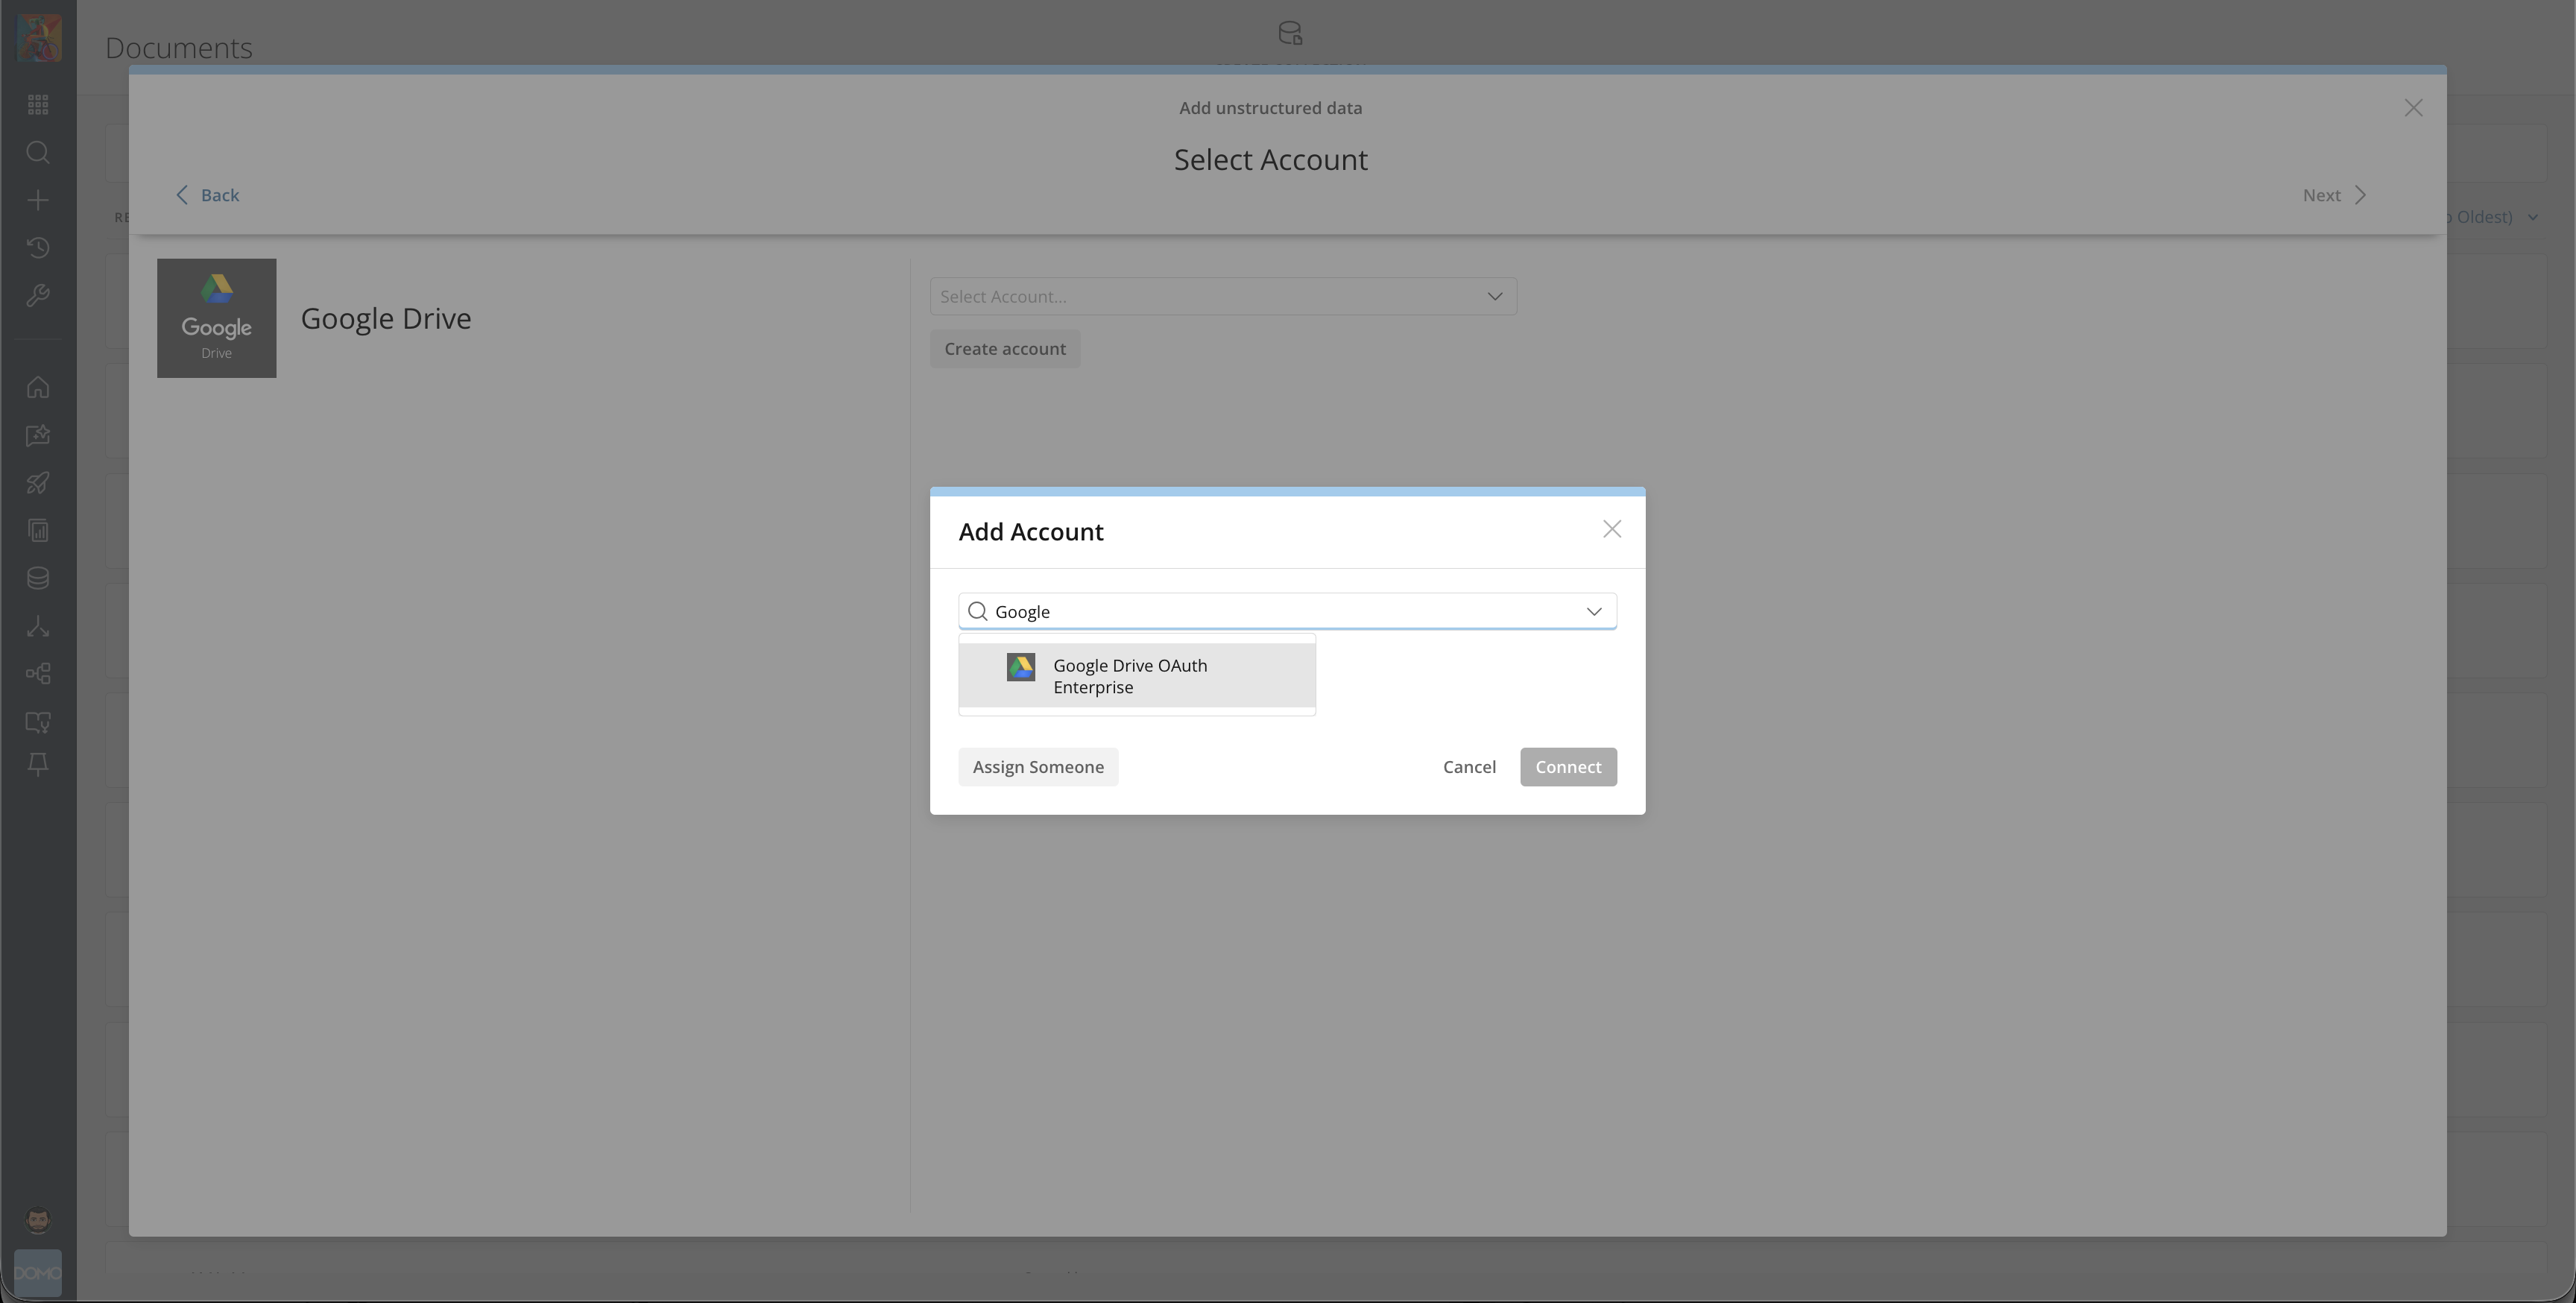The image size is (2576, 1303).
Task: Click the Google Drive heading text
Action: coord(386,318)
